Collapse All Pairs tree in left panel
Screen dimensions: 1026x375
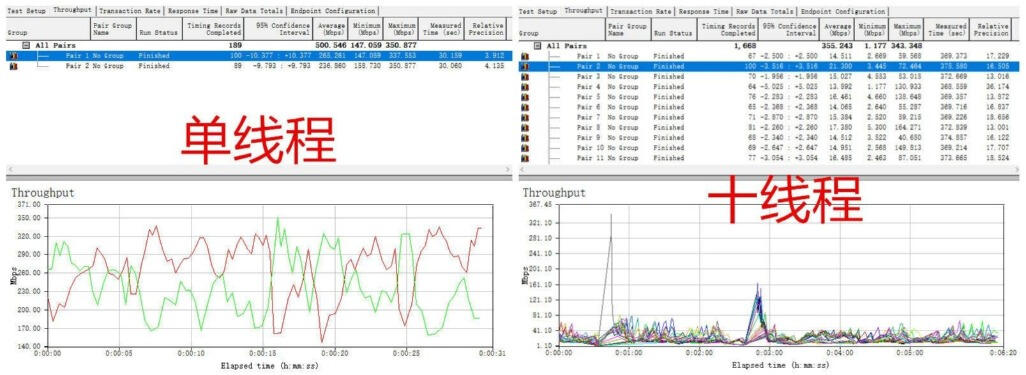pyautogui.click(x=27, y=45)
